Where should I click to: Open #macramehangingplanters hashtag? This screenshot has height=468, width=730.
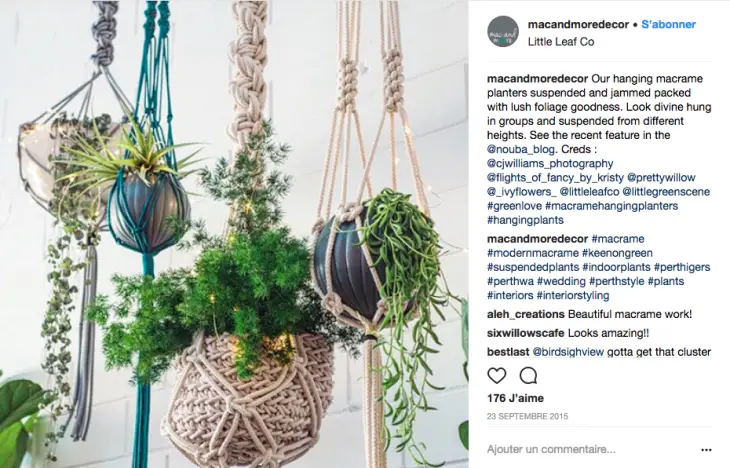click(611, 206)
